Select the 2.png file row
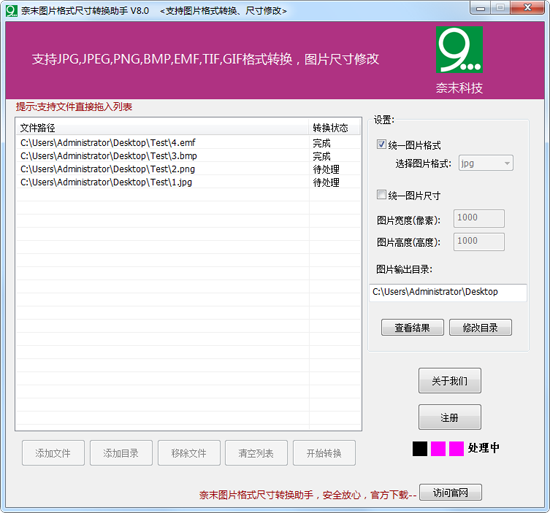 (188, 169)
